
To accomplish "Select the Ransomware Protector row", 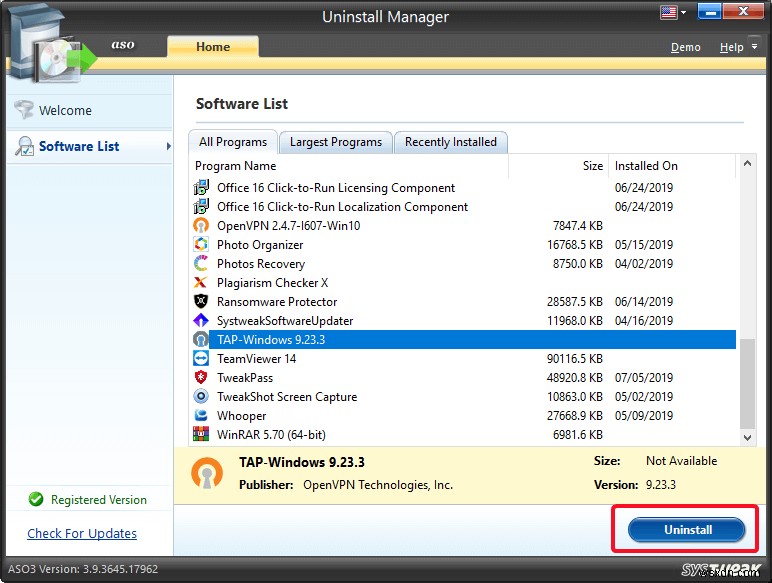I will coord(463,301).
